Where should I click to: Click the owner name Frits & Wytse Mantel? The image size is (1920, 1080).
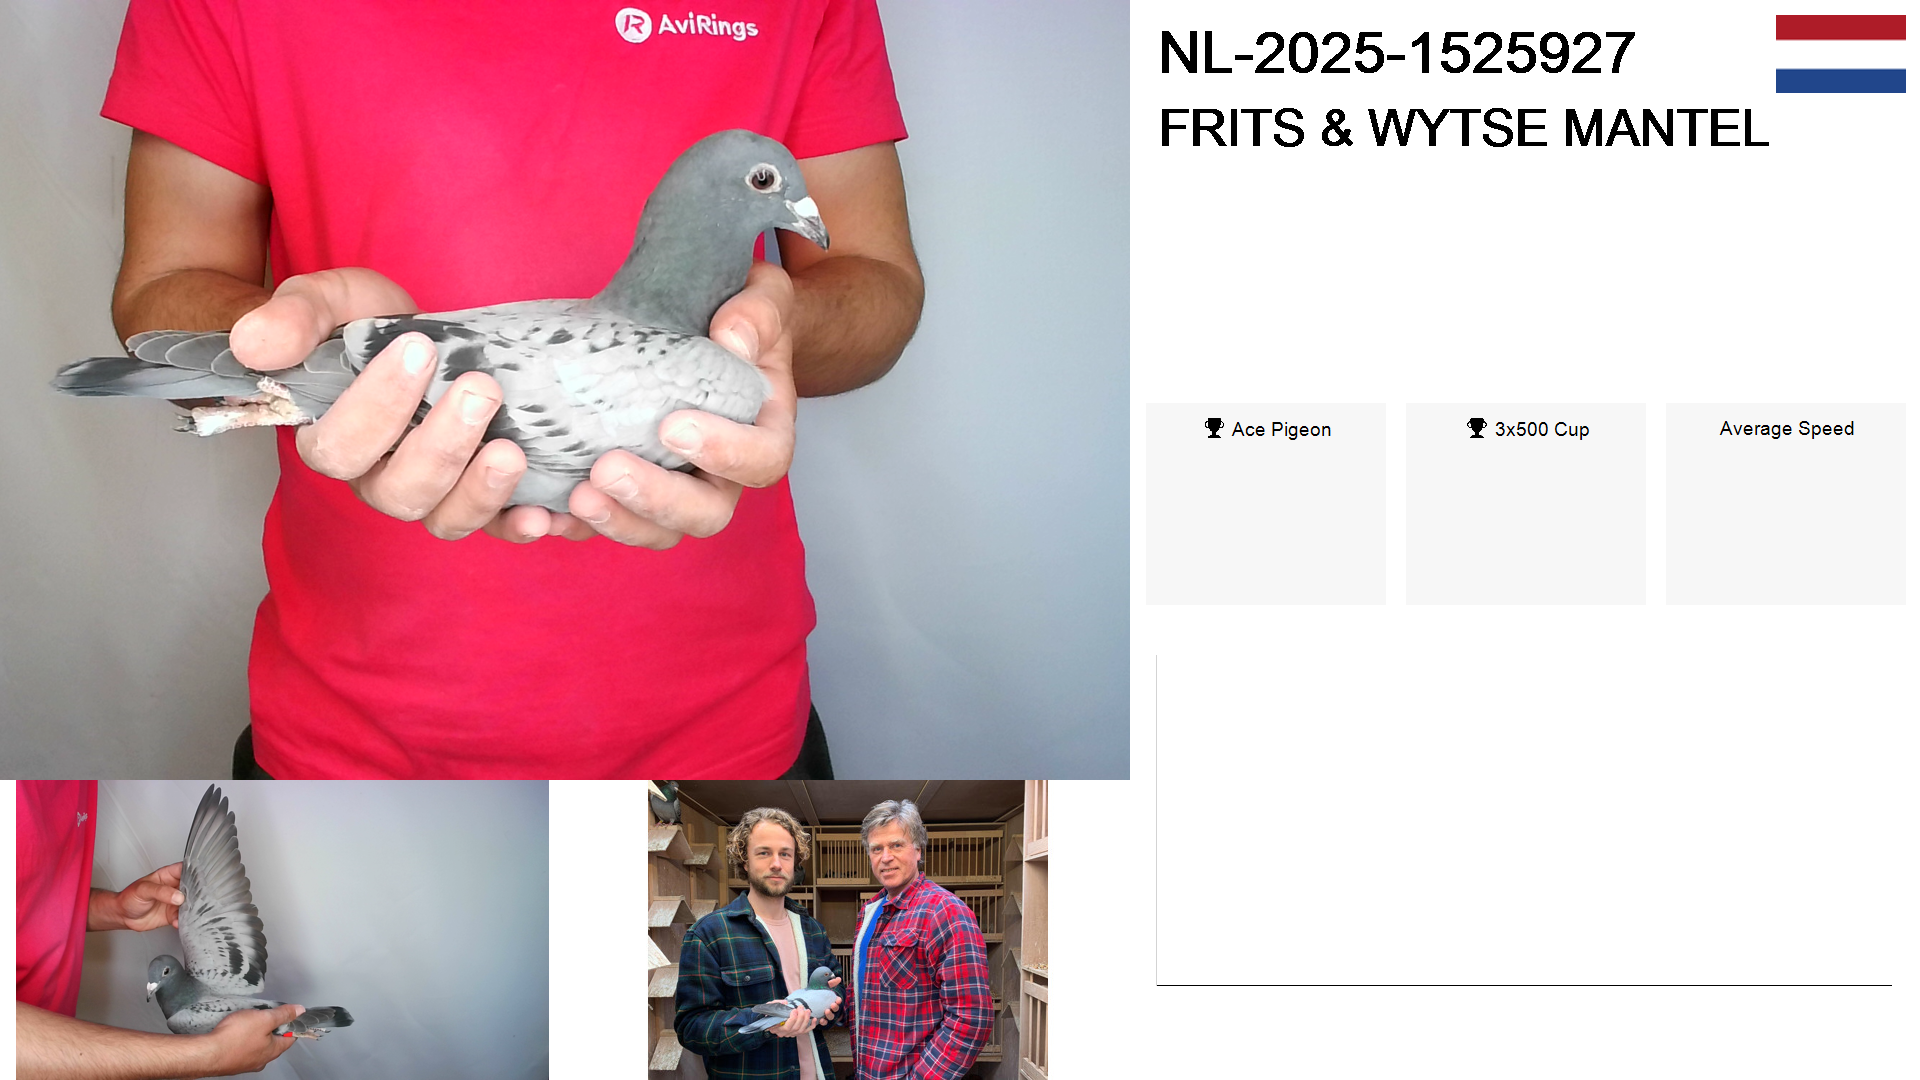[1464, 128]
